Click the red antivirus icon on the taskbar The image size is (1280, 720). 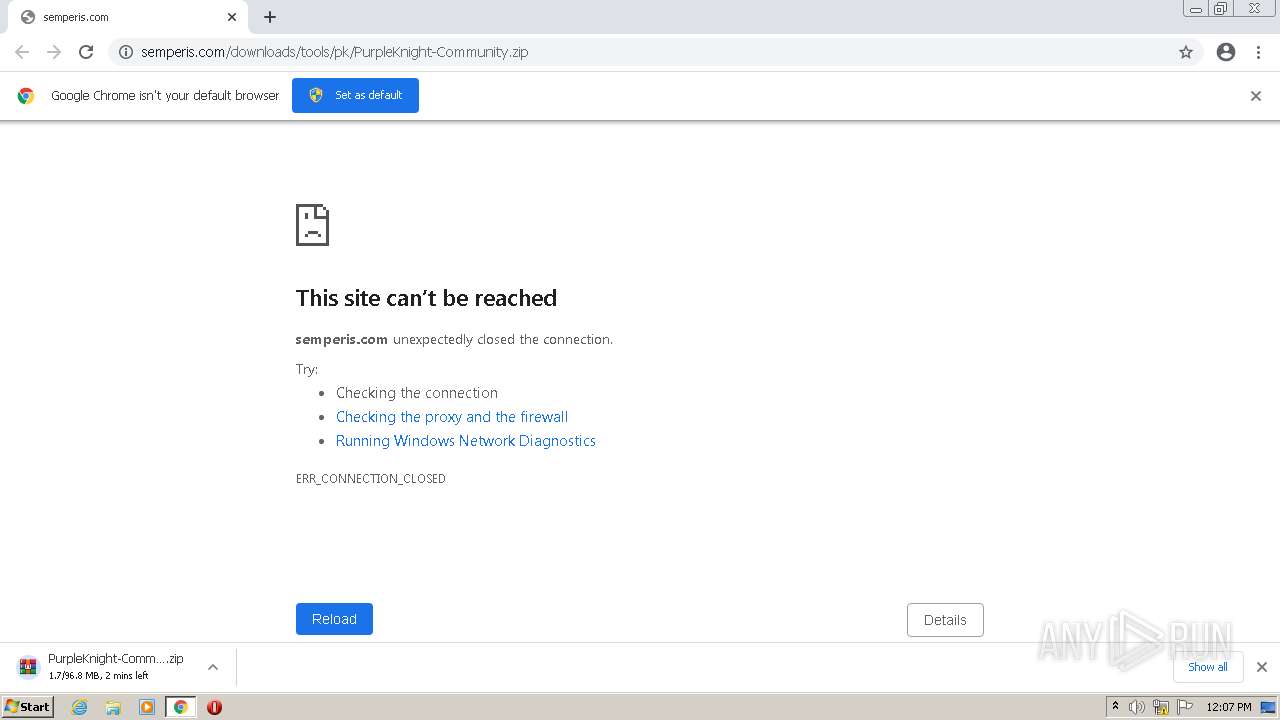(x=214, y=707)
